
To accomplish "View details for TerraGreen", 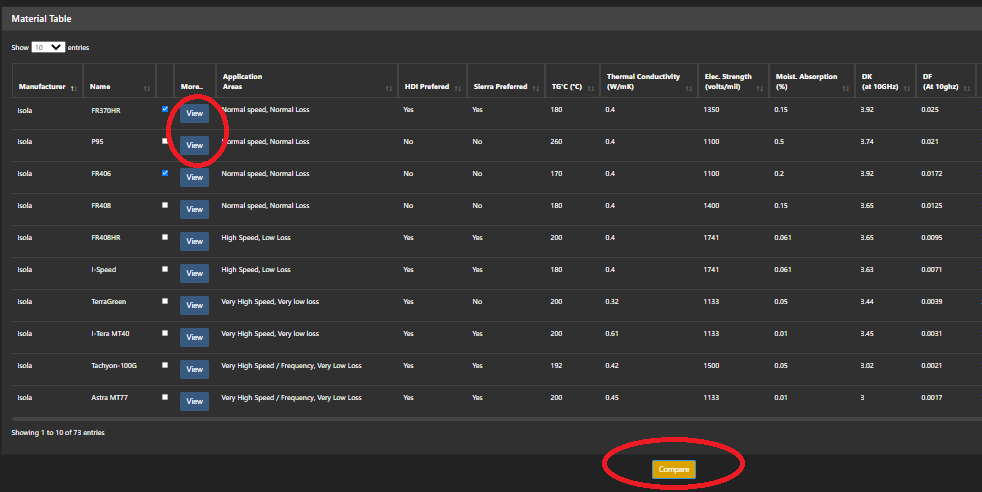I will click(x=194, y=305).
